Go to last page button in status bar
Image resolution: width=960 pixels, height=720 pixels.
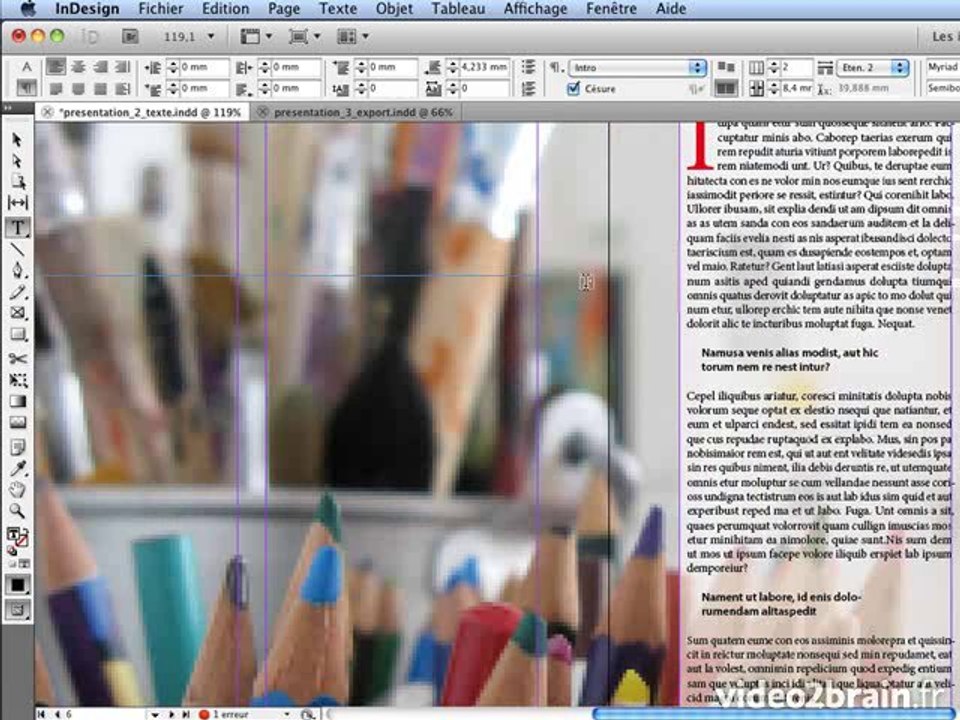tap(186, 714)
